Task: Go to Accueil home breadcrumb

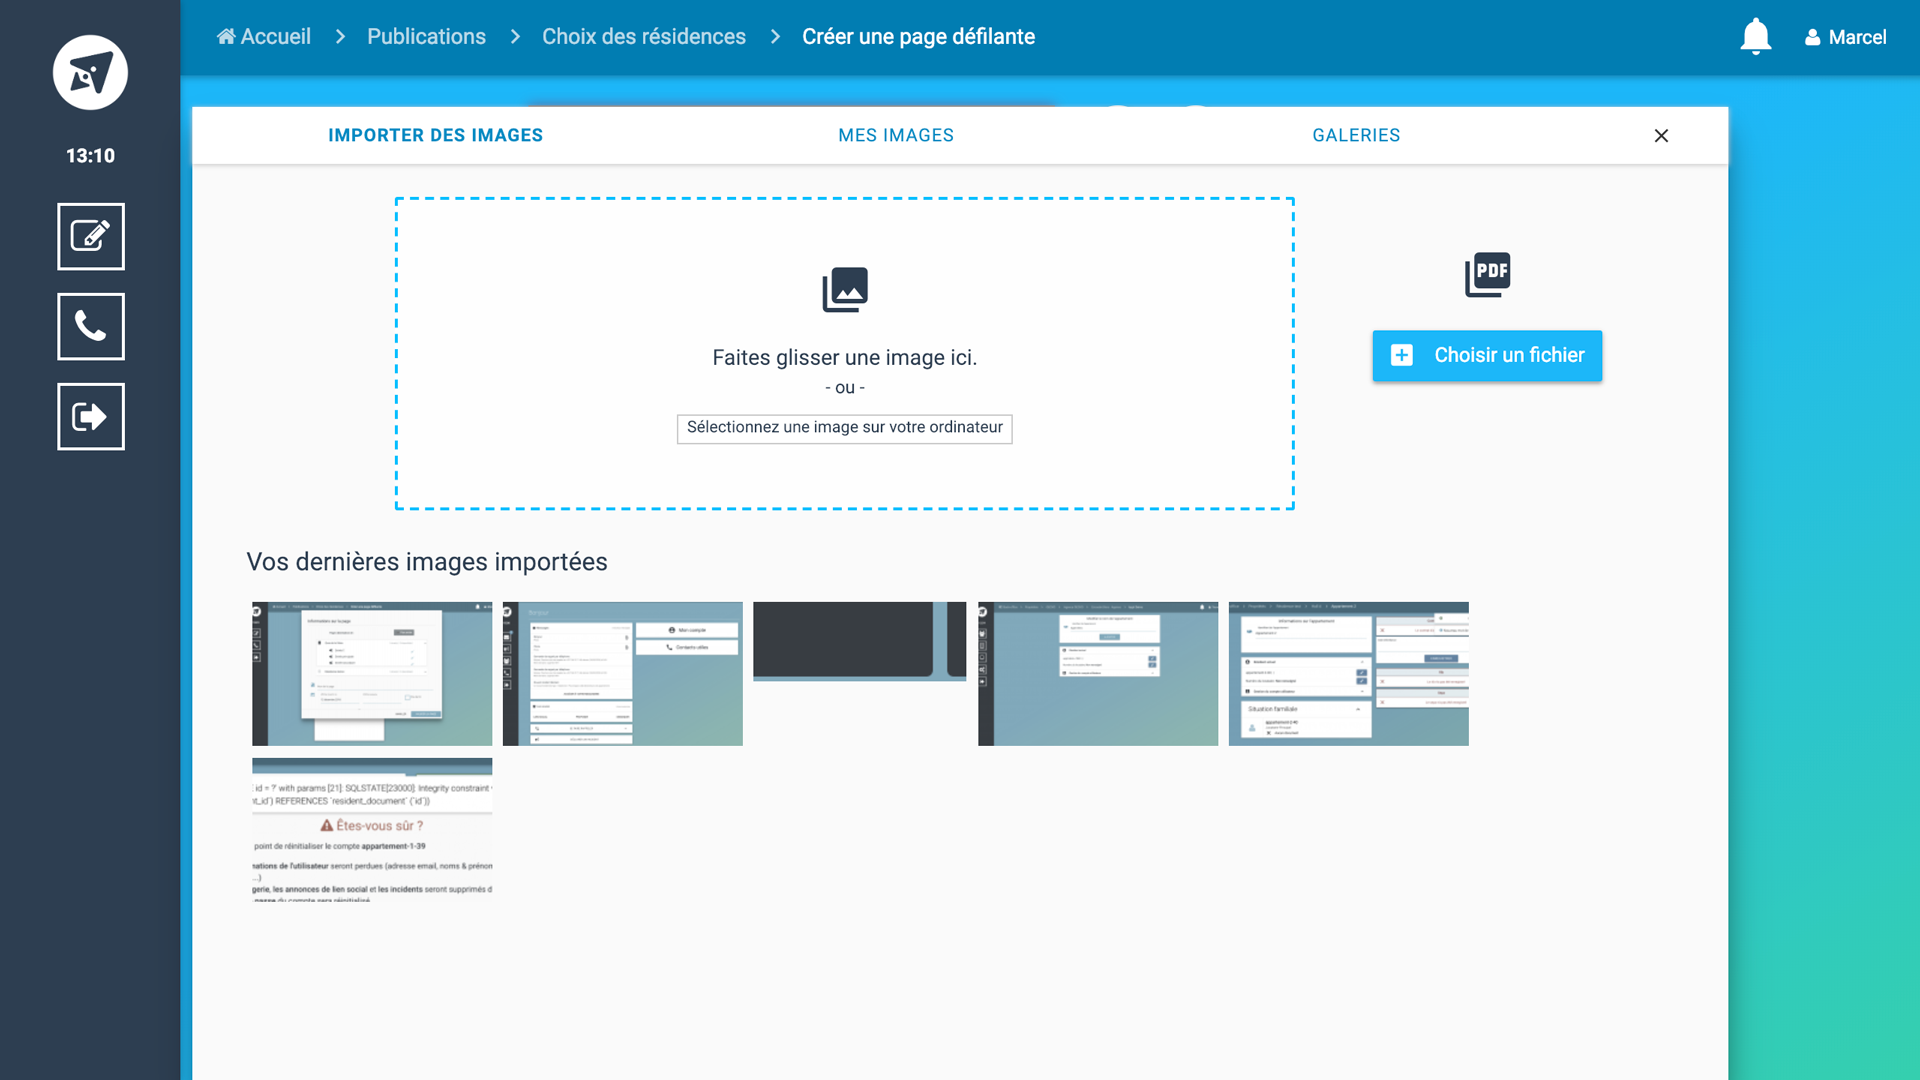Action: tap(264, 37)
